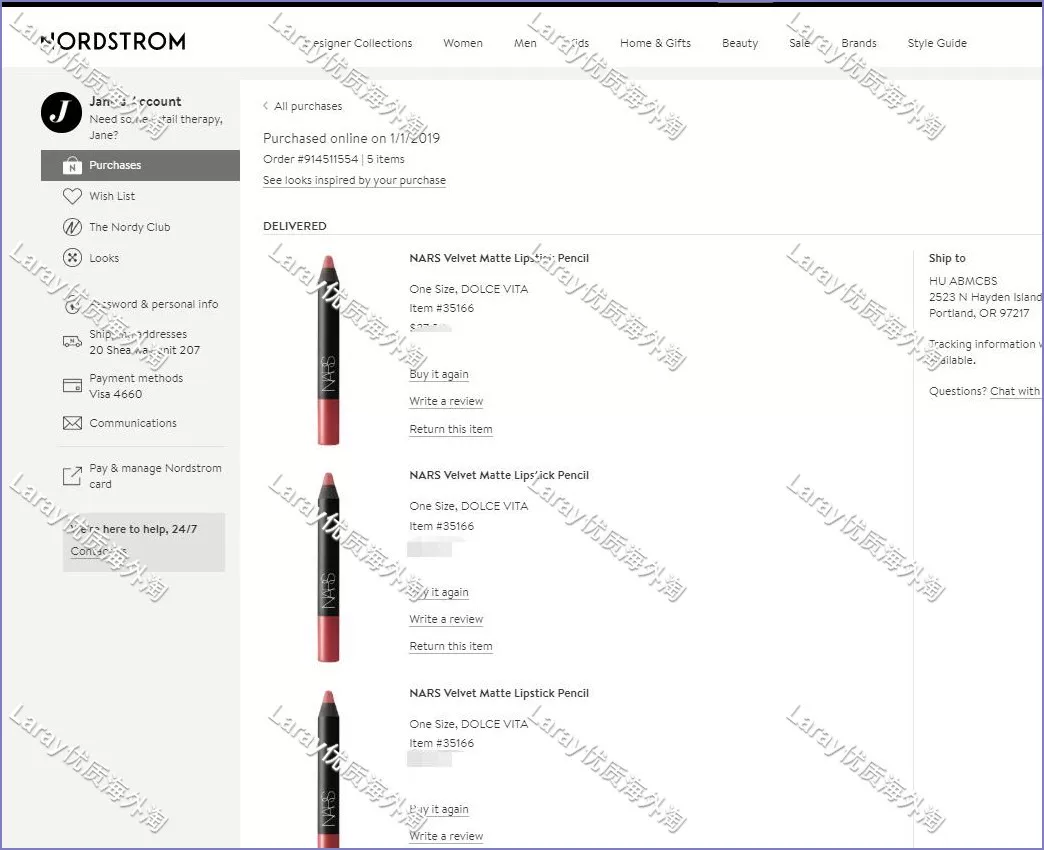Click the Wish List heart icon
This screenshot has width=1044, height=850.
[72, 196]
